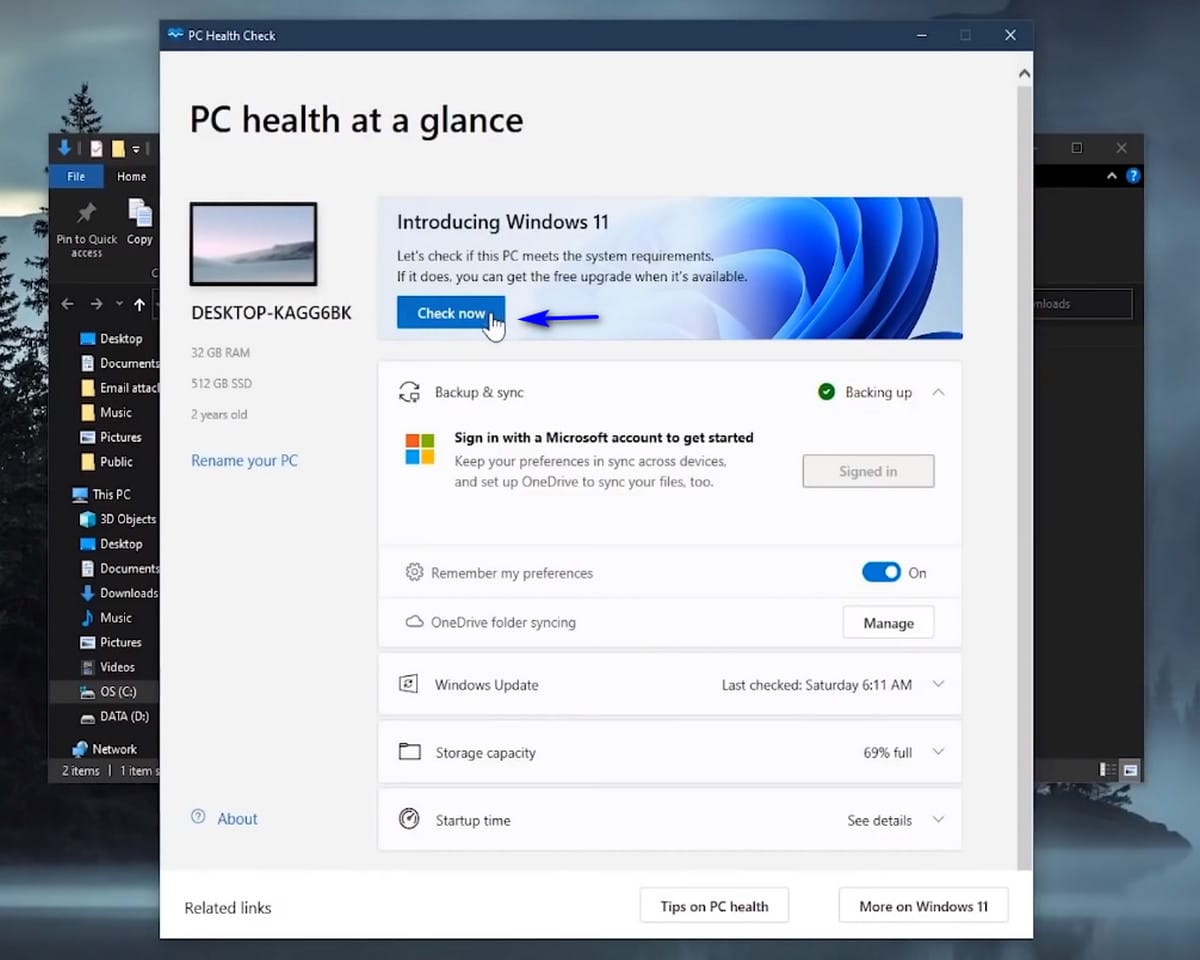Click the Backup & sync circular arrows icon

(408, 392)
